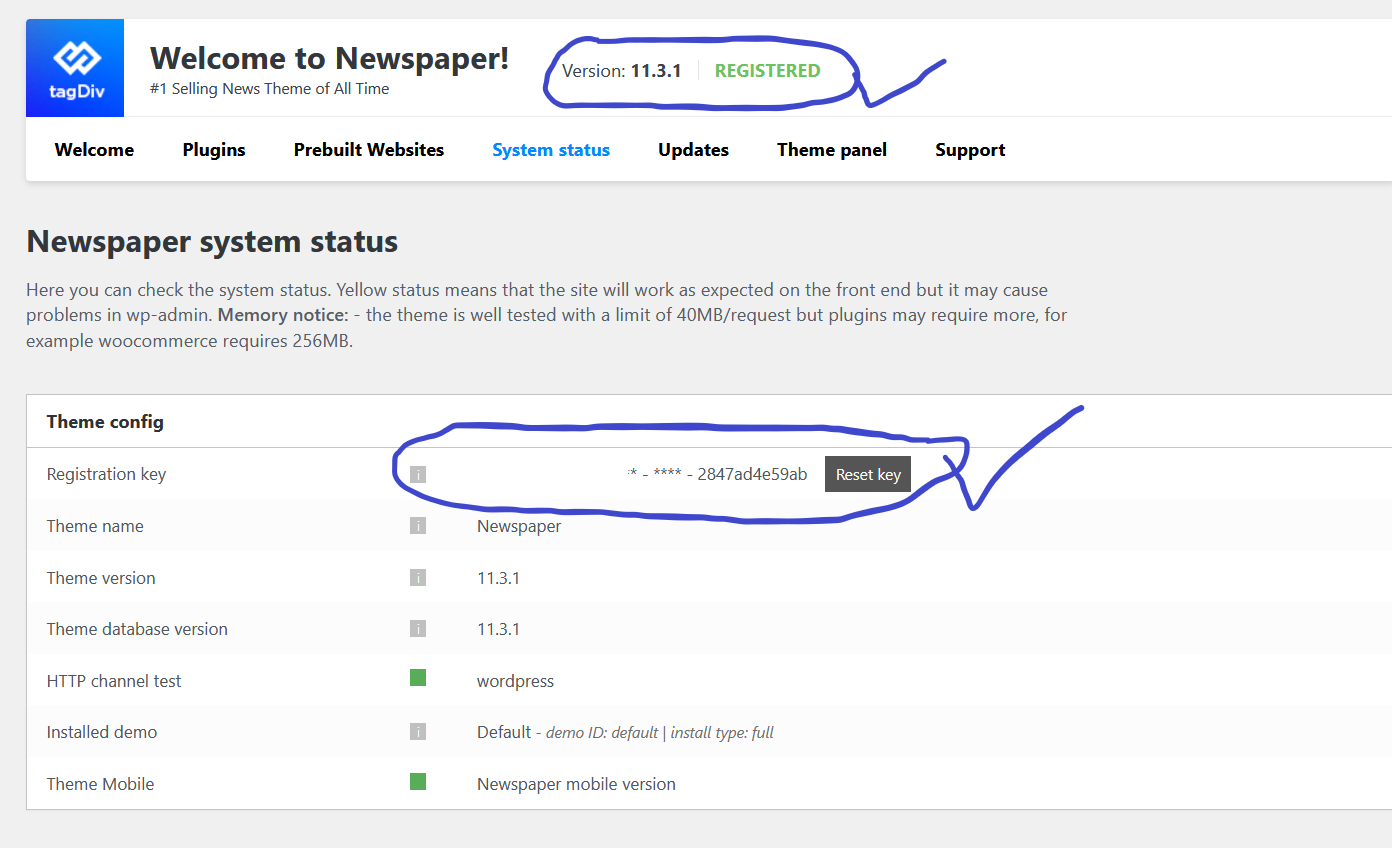
Task: Click the Theme name value Newspaper
Action: (519, 526)
